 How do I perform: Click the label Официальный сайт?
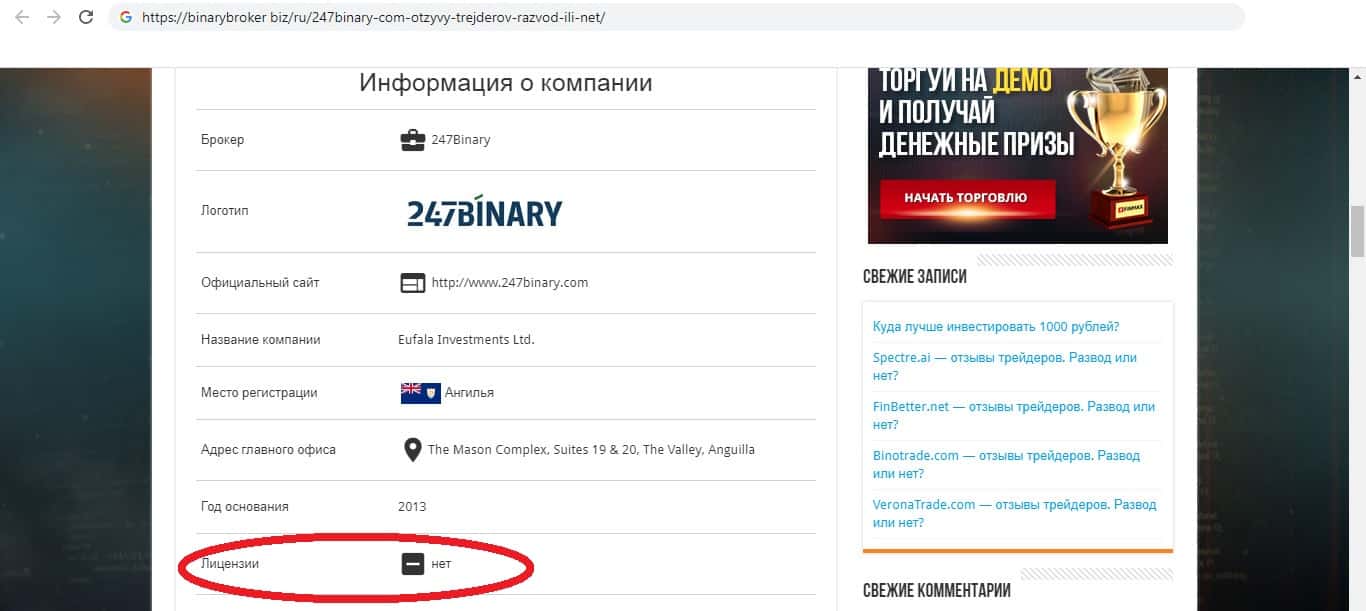click(x=260, y=283)
